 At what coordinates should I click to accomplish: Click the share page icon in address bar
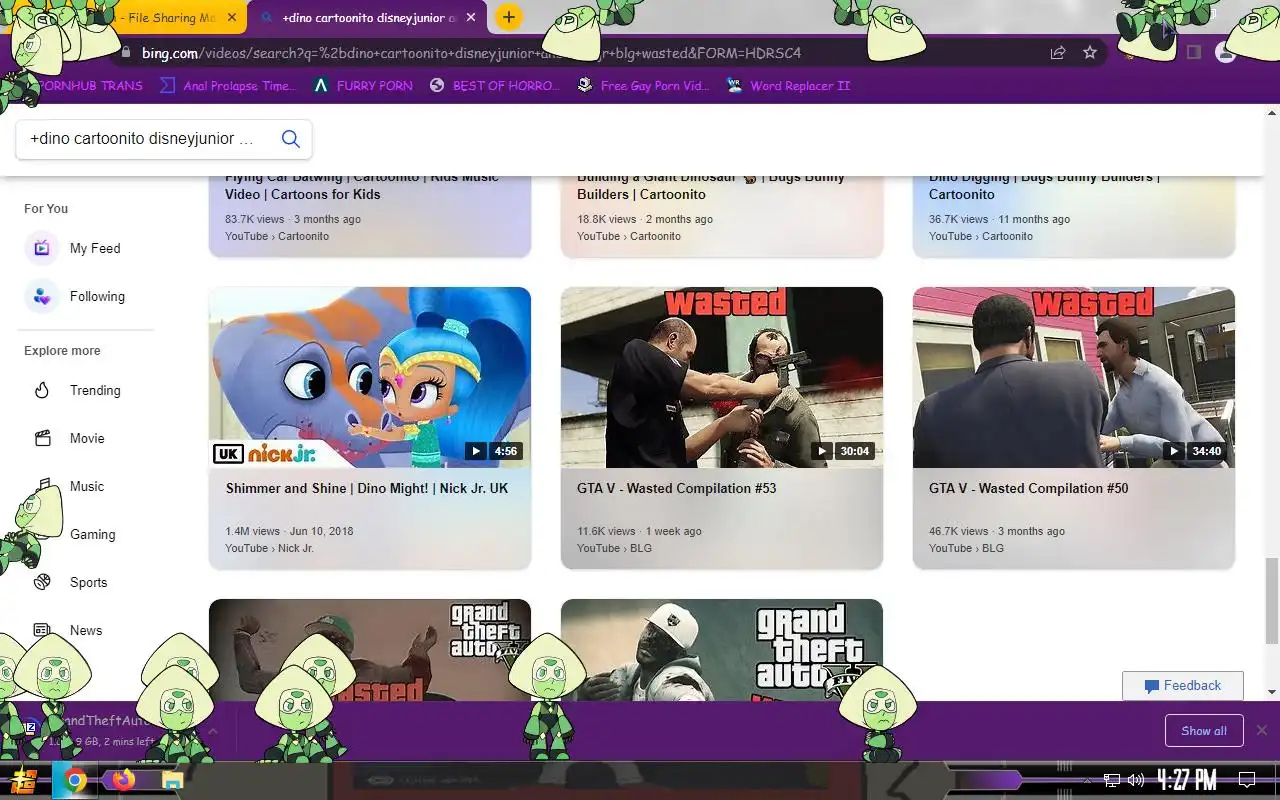click(1057, 53)
